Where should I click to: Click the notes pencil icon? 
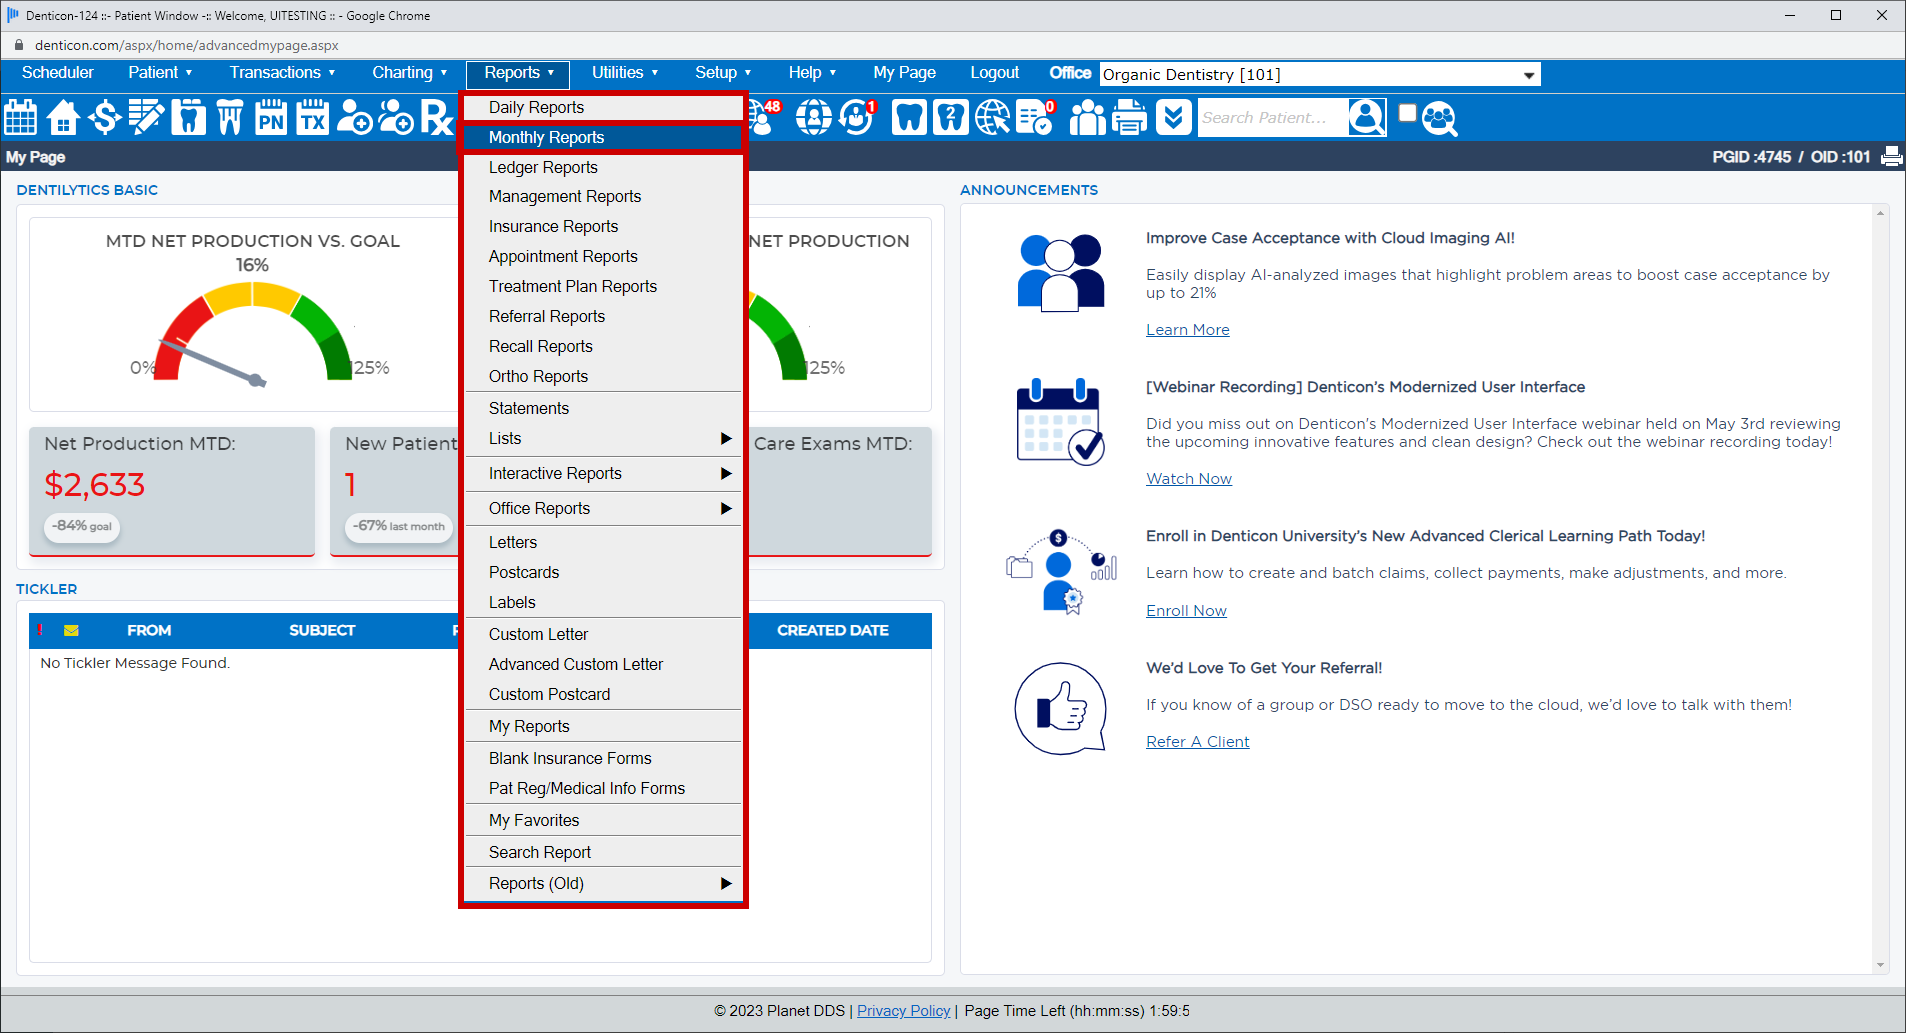click(146, 117)
